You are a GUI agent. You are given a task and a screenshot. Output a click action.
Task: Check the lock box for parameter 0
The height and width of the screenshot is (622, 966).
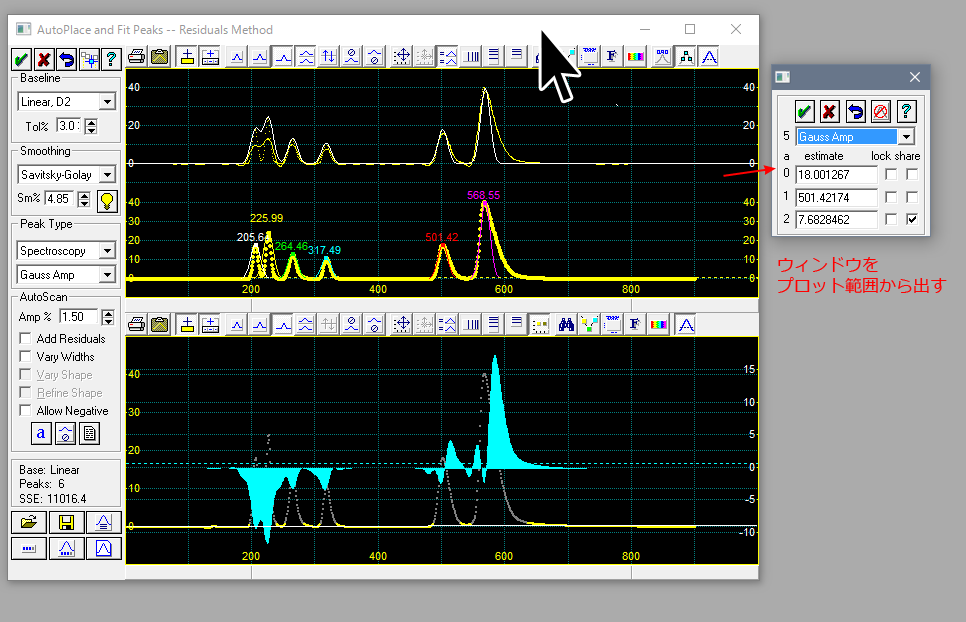coord(890,174)
